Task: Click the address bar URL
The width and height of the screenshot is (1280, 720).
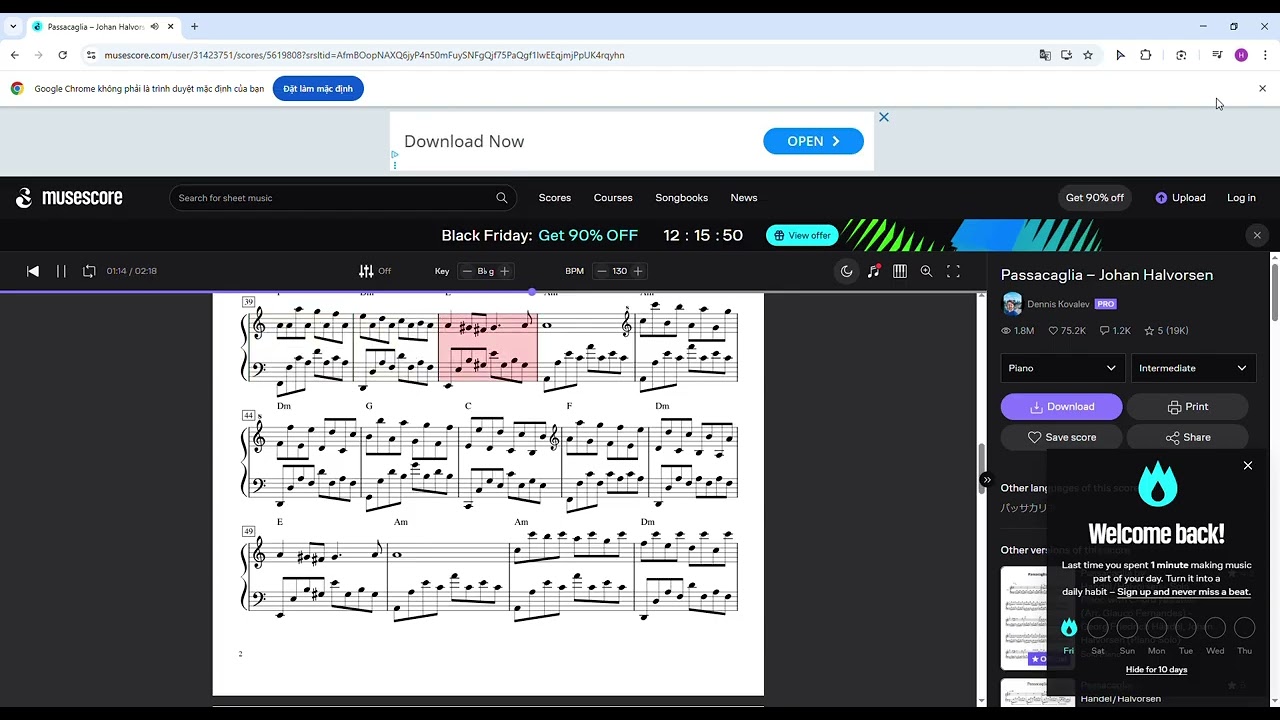Action: [364, 55]
